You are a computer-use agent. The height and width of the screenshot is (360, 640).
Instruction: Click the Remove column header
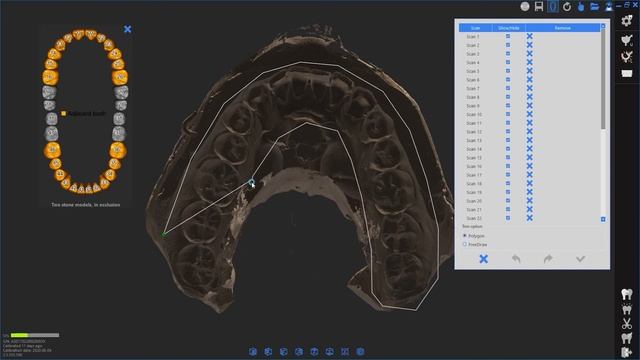(x=563, y=28)
